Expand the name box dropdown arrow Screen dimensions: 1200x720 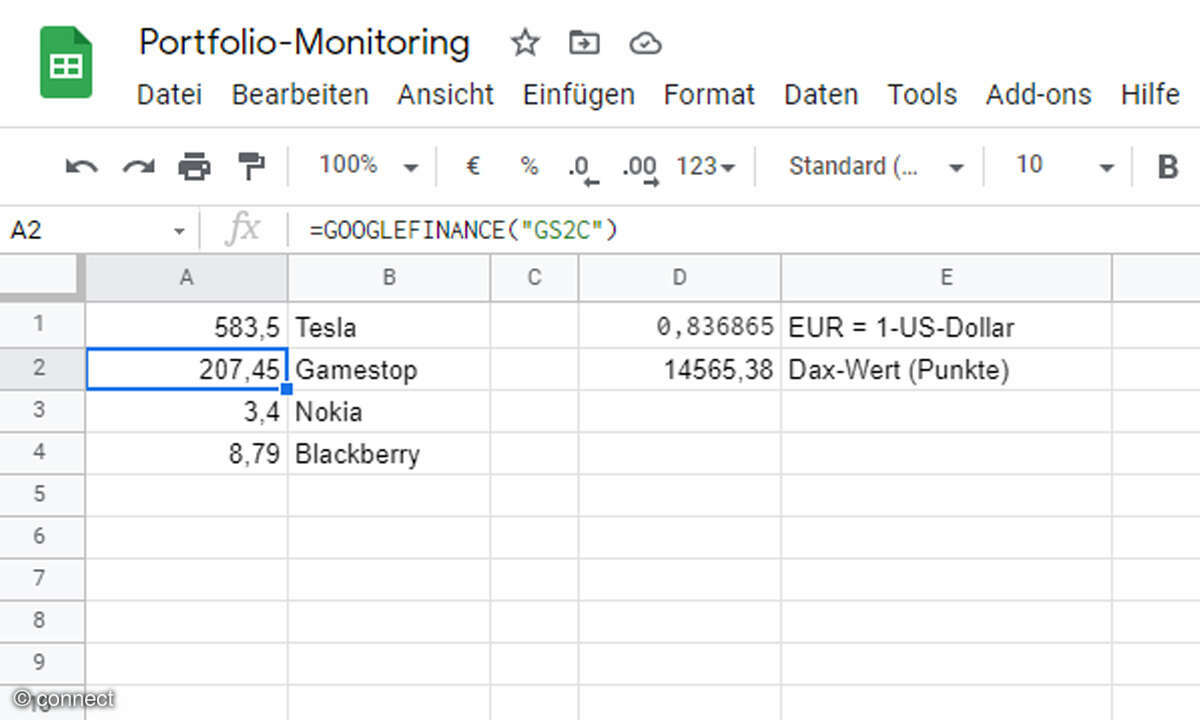pos(179,231)
